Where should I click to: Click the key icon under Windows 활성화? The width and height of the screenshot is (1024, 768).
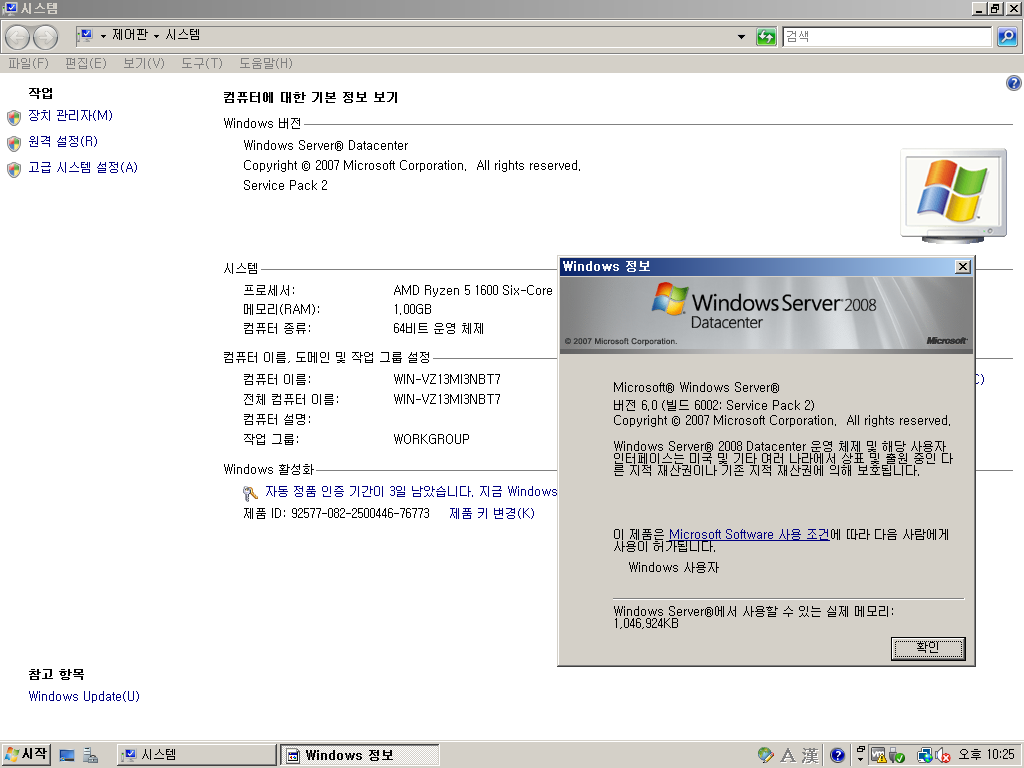pyautogui.click(x=250, y=493)
